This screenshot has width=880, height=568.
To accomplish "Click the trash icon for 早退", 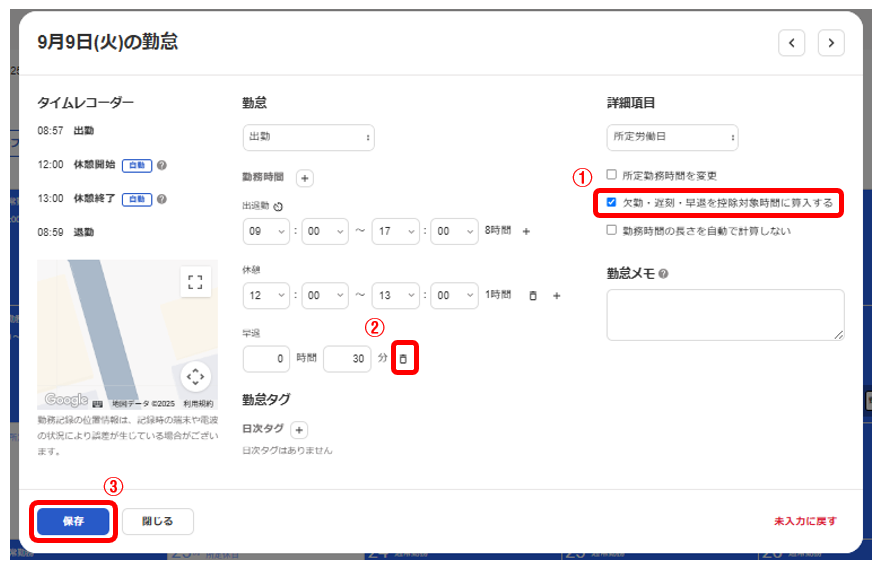I will click(403, 358).
